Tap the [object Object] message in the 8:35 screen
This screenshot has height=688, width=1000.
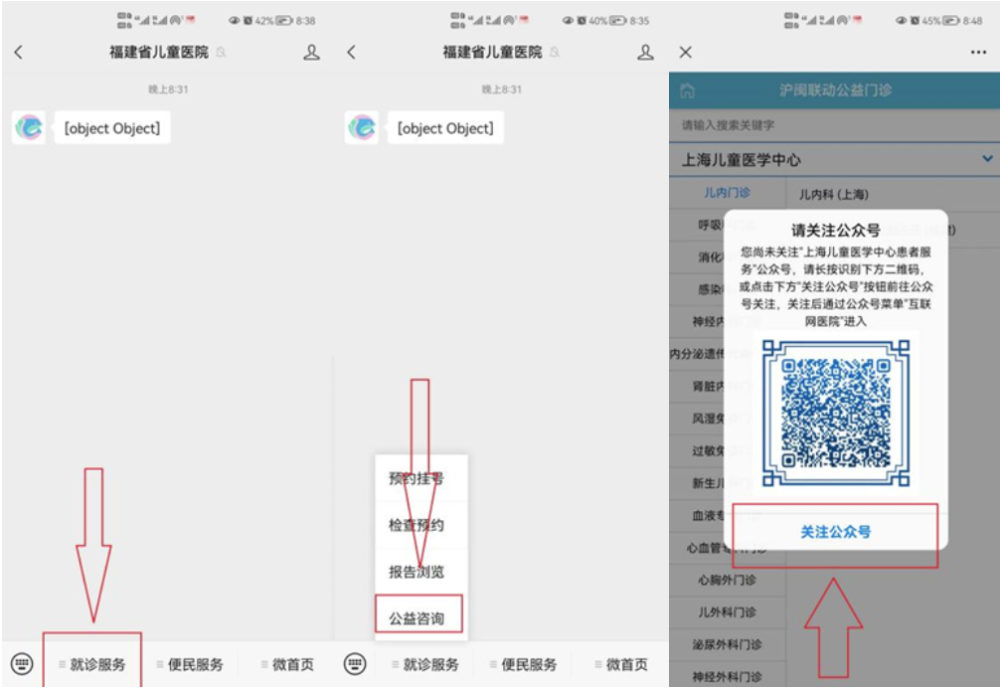445,128
